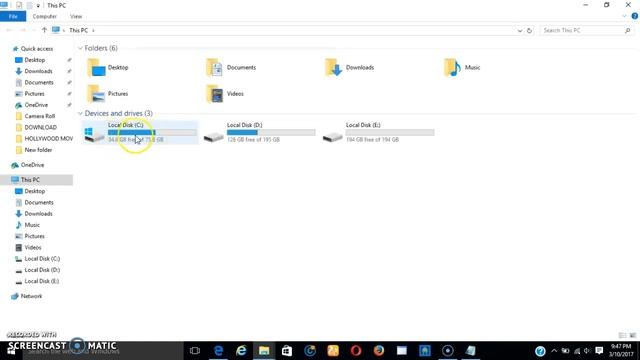Image resolution: width=640 pixels, height=360 pixels.
Task: Select Local Disk (D:) in navigation pane
Action: click(x=42, y=270)
